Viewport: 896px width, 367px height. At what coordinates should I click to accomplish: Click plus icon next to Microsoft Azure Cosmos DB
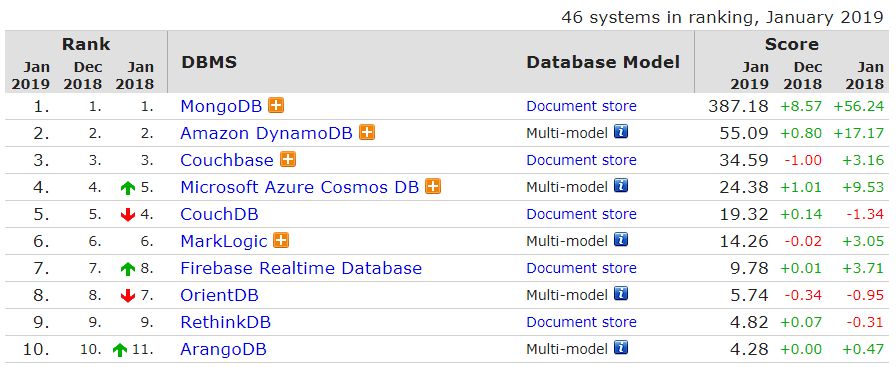pyautogui.click(x=433, y=186)
